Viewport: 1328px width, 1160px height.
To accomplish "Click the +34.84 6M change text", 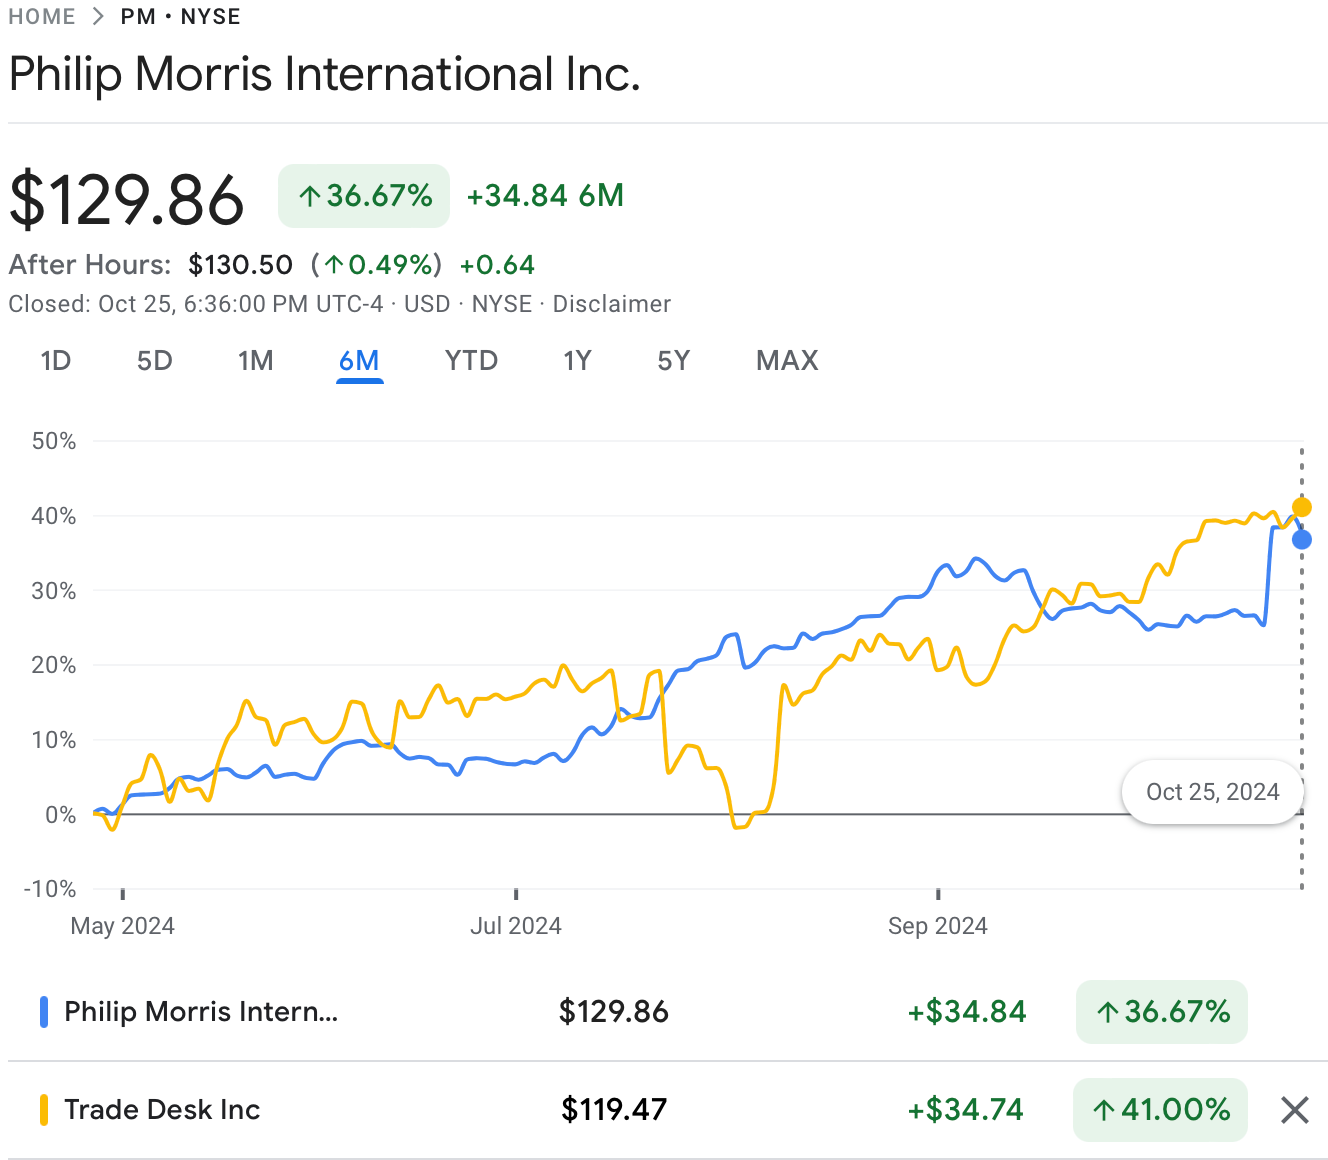I will 546,195.
